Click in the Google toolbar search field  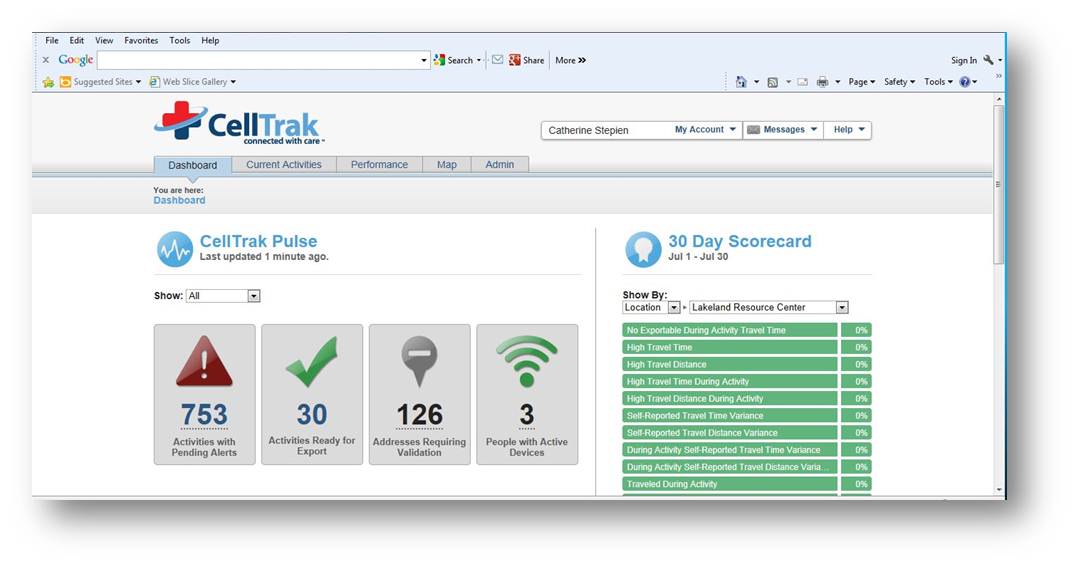tap(258, 60)
